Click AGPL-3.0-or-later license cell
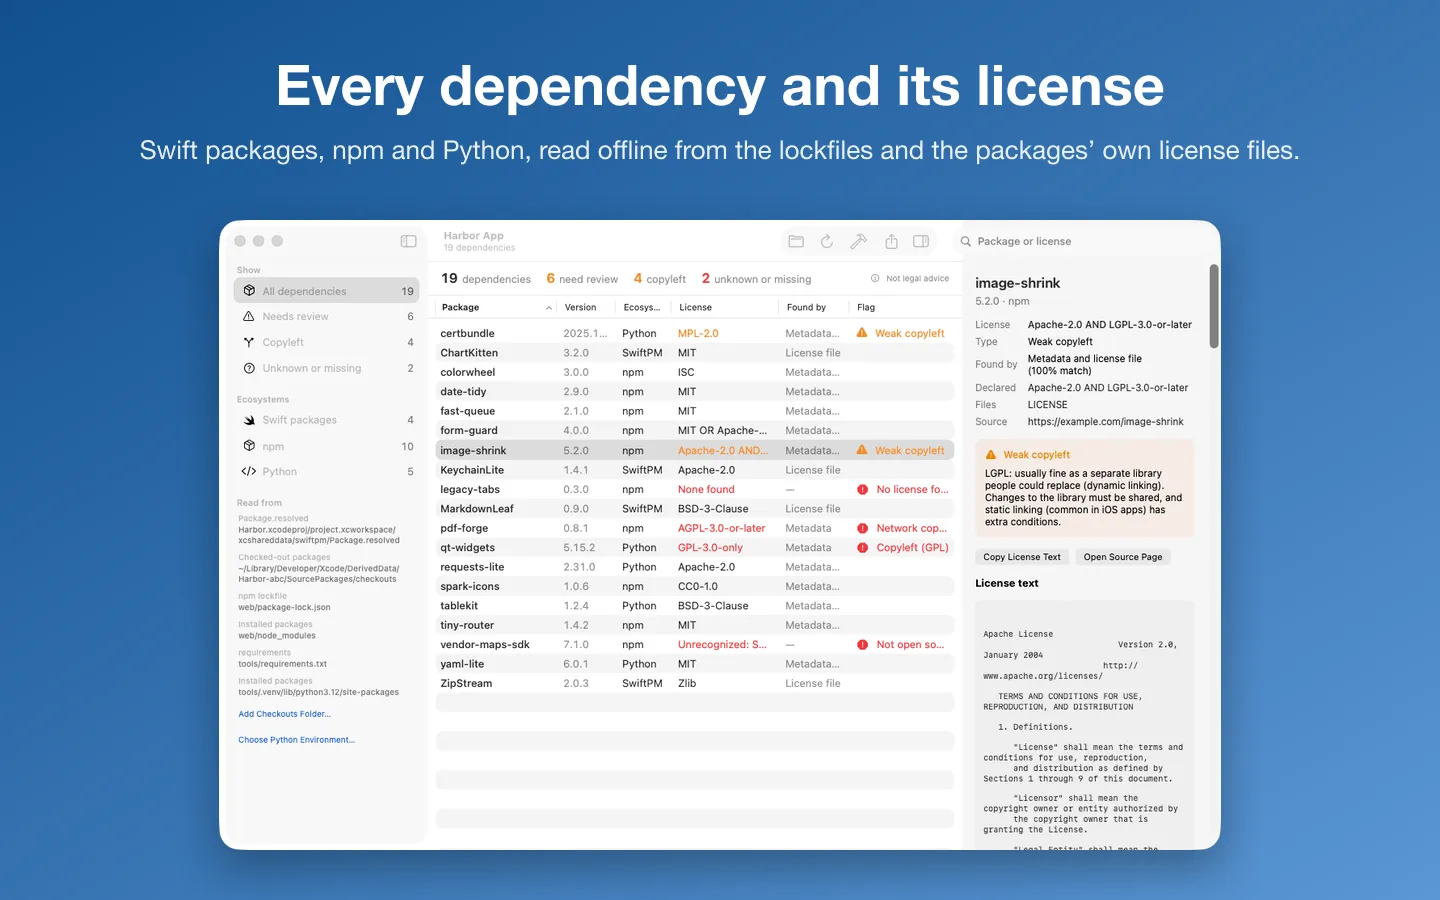Viewport: 1440px width, 900px height. click(721, 528)
